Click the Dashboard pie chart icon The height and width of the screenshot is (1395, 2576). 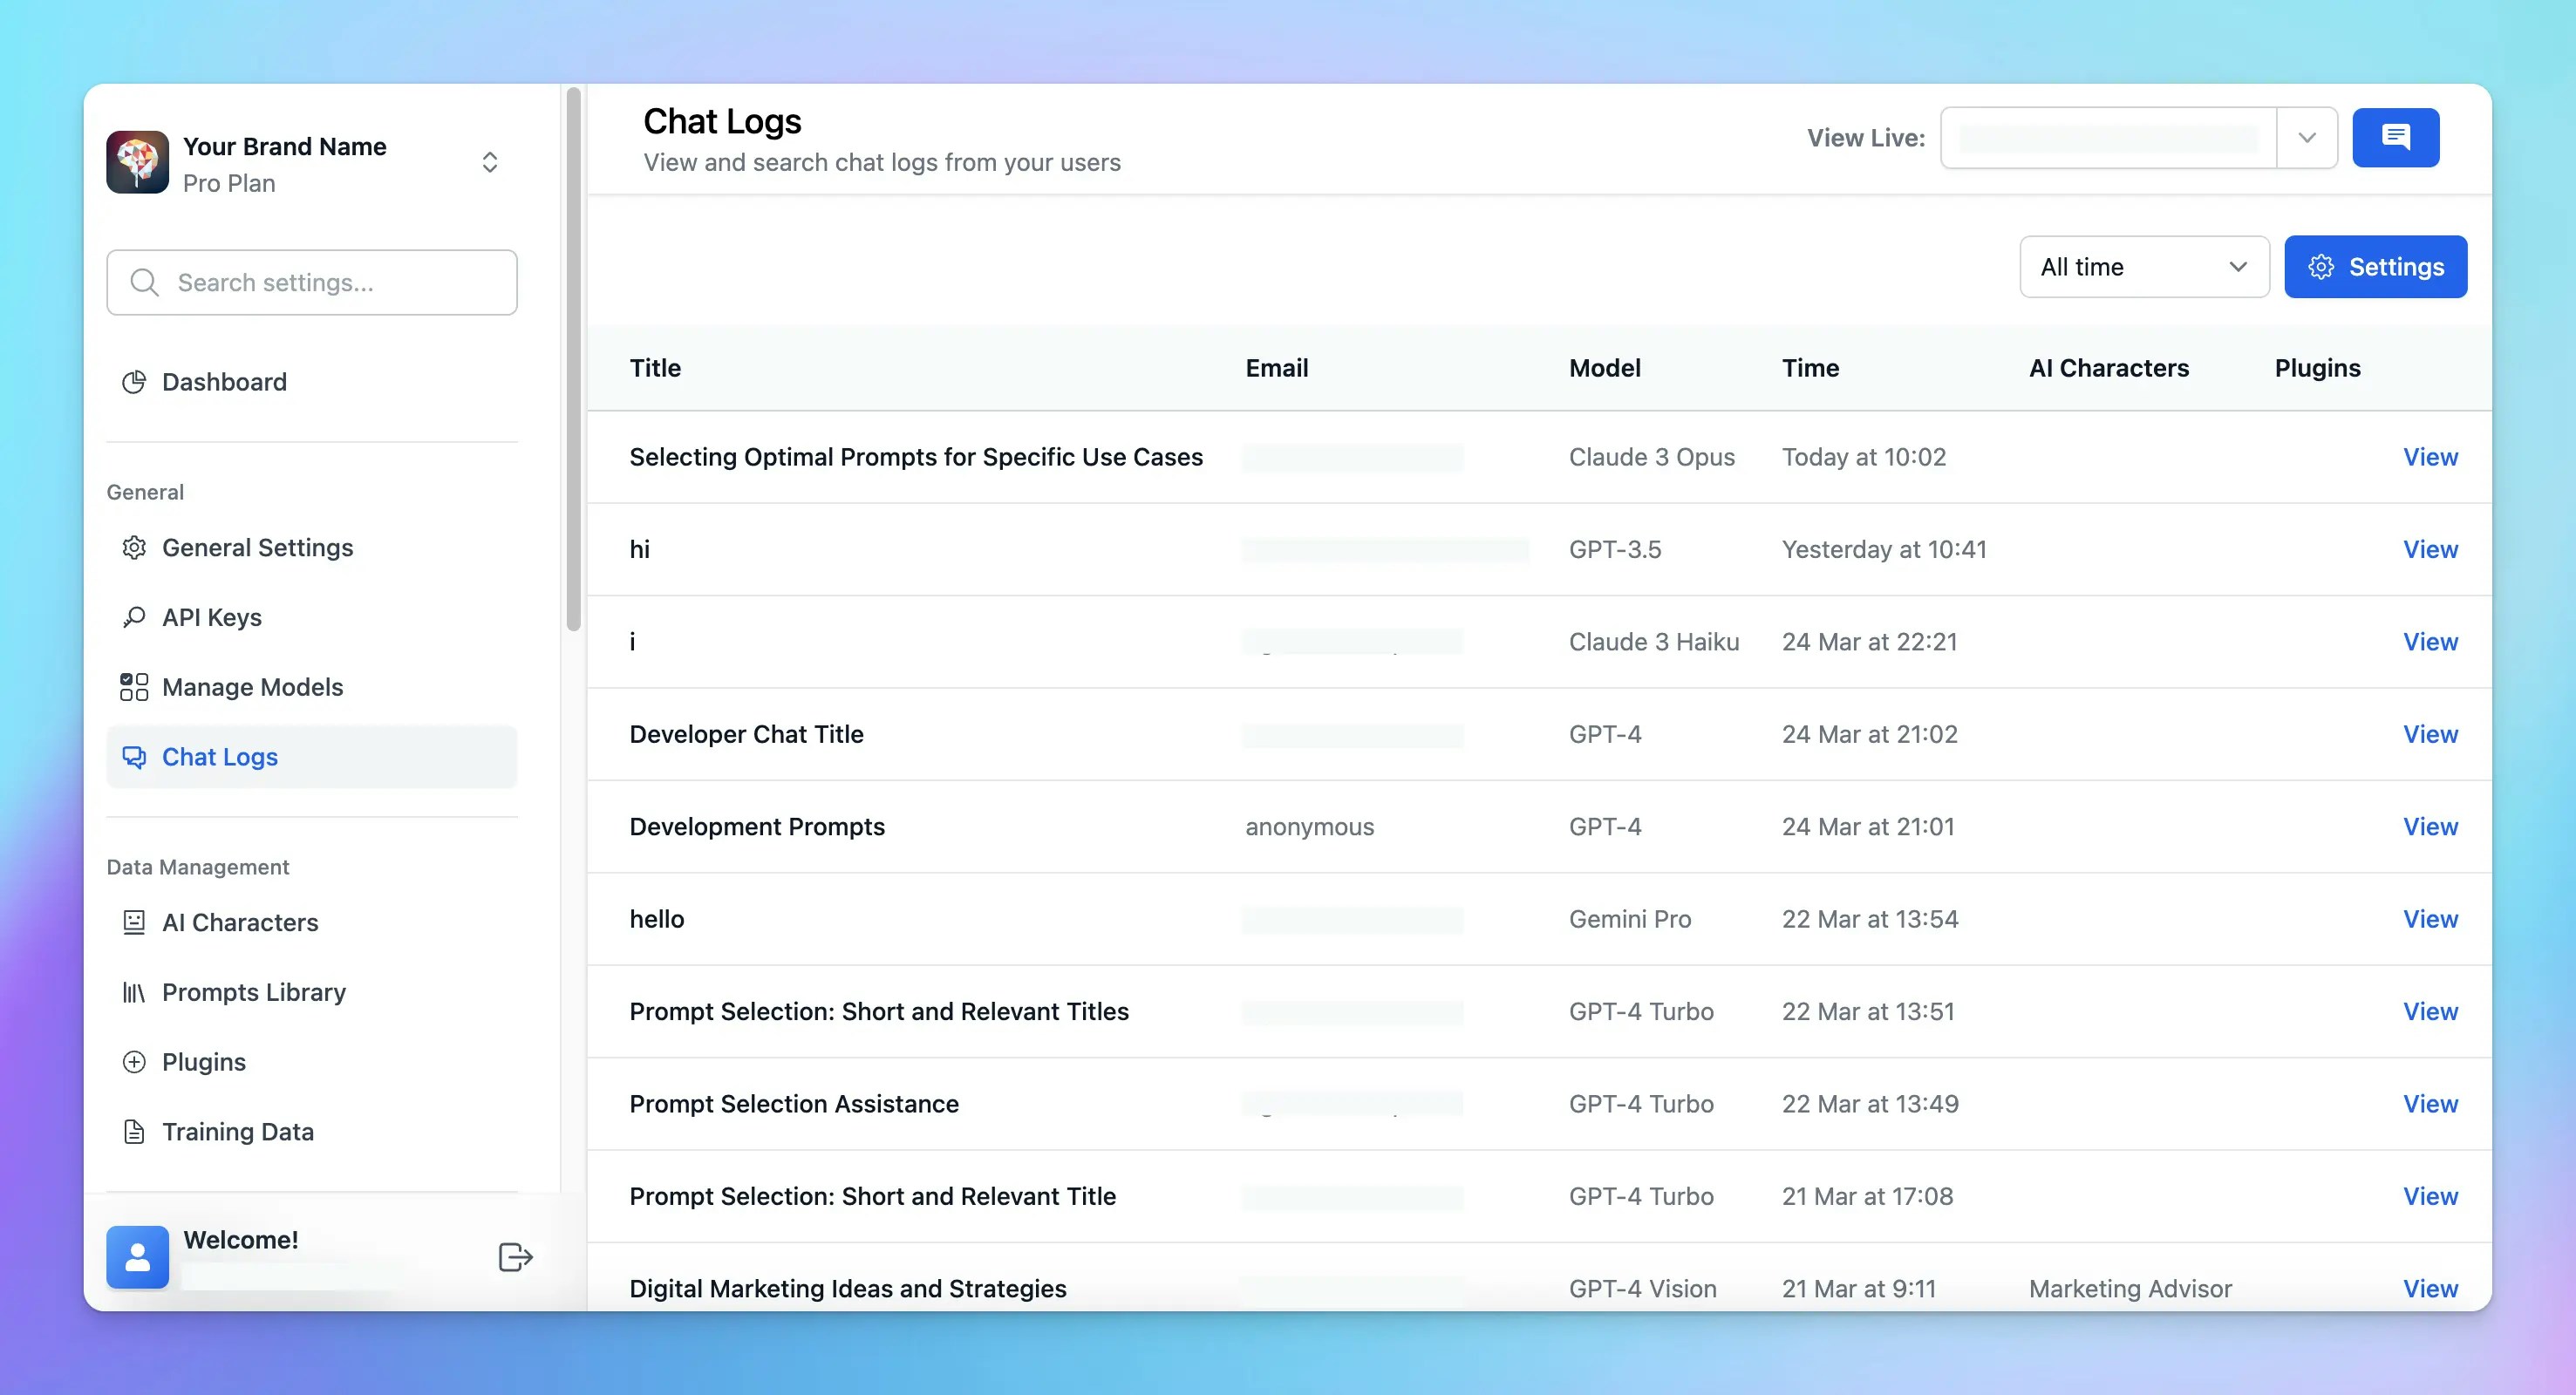pyautogui.click(x=134, y=382)
